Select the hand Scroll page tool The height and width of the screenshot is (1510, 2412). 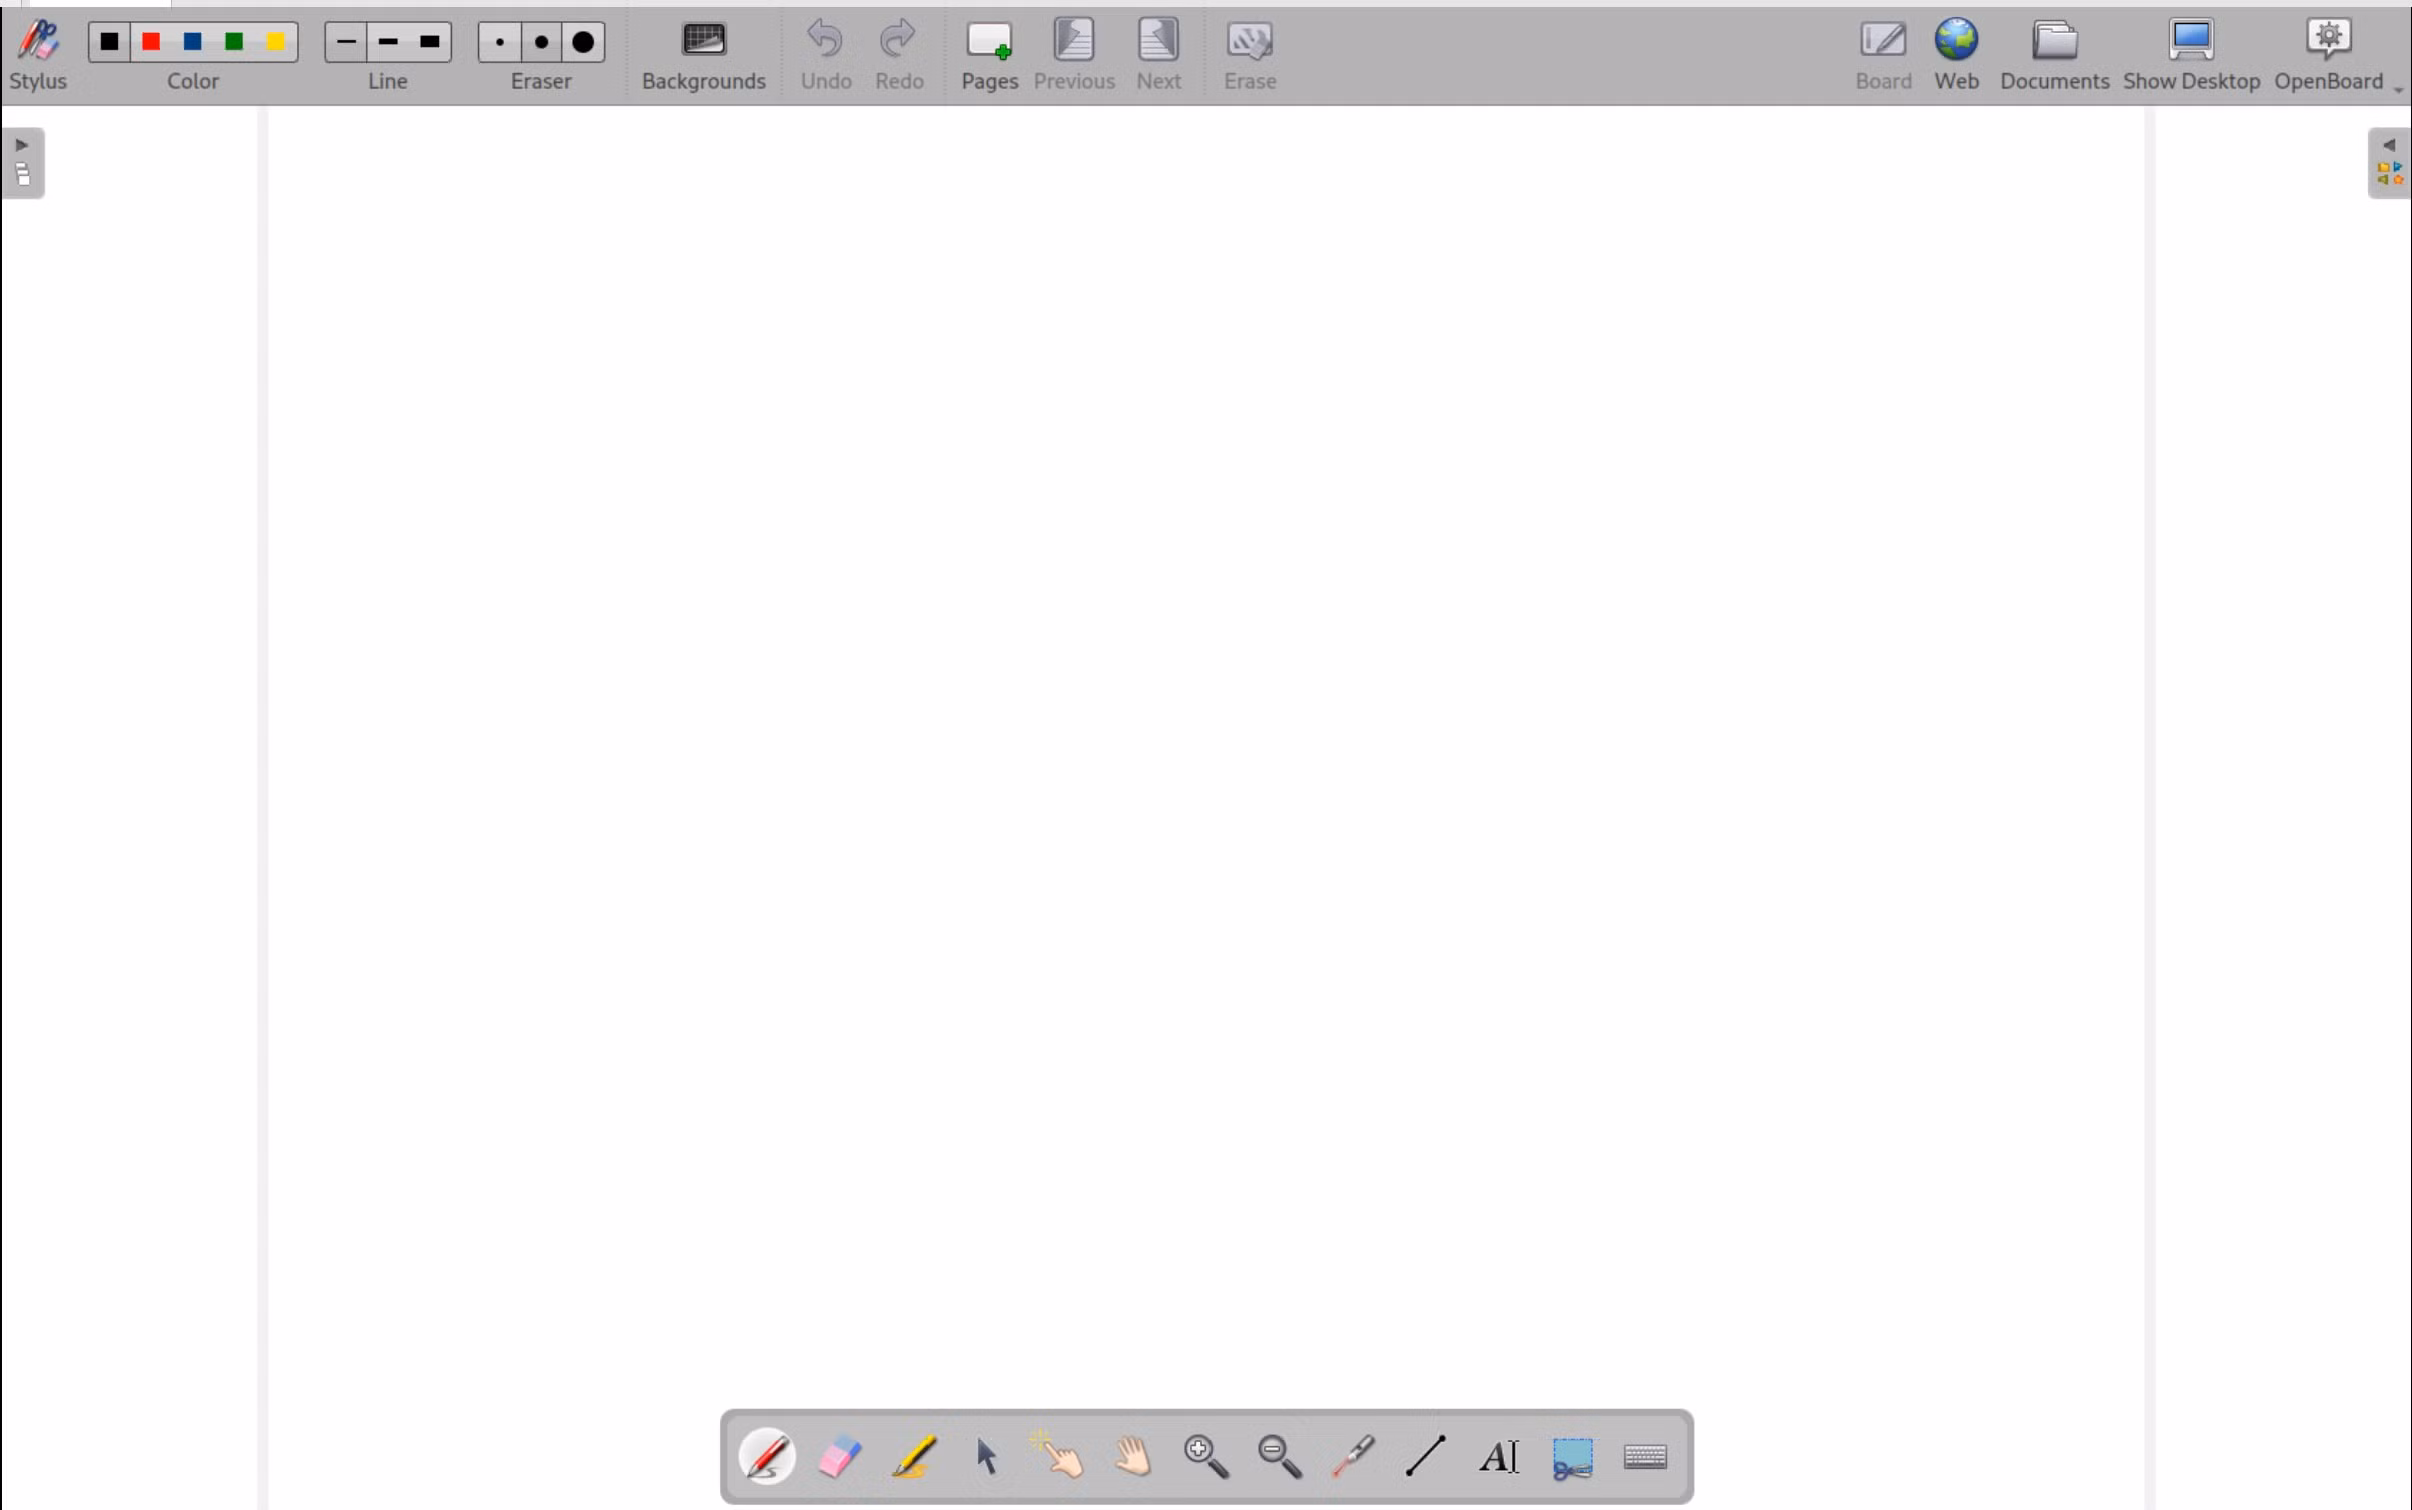point(1133,1456)
